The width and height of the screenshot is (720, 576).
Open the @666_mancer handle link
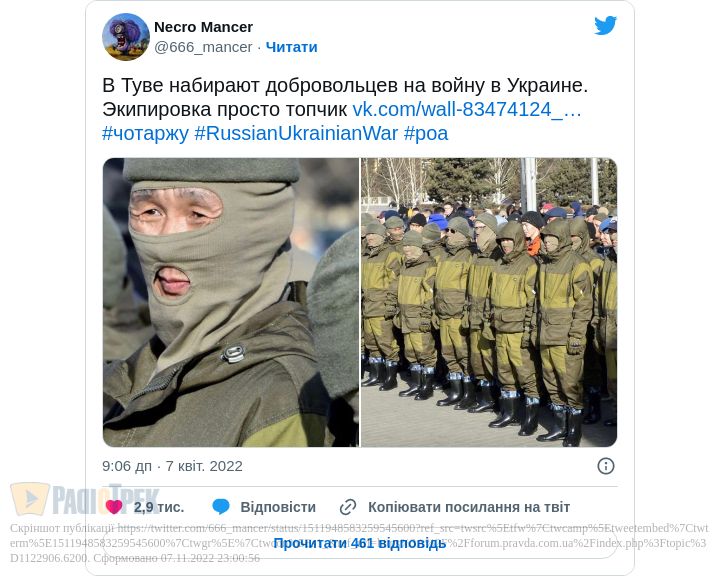click(x=203, y=47)
